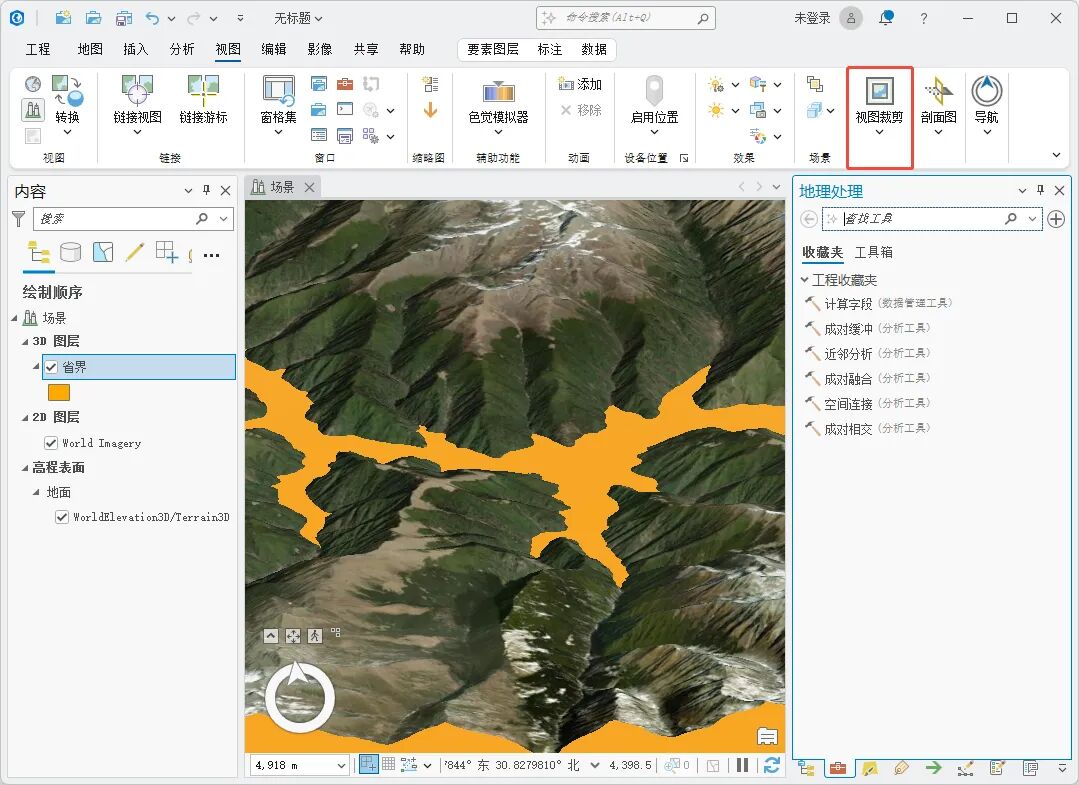Click the red toolbox icon in window group
Viewport: 1079px width, 785px height.
pos(345,84)
